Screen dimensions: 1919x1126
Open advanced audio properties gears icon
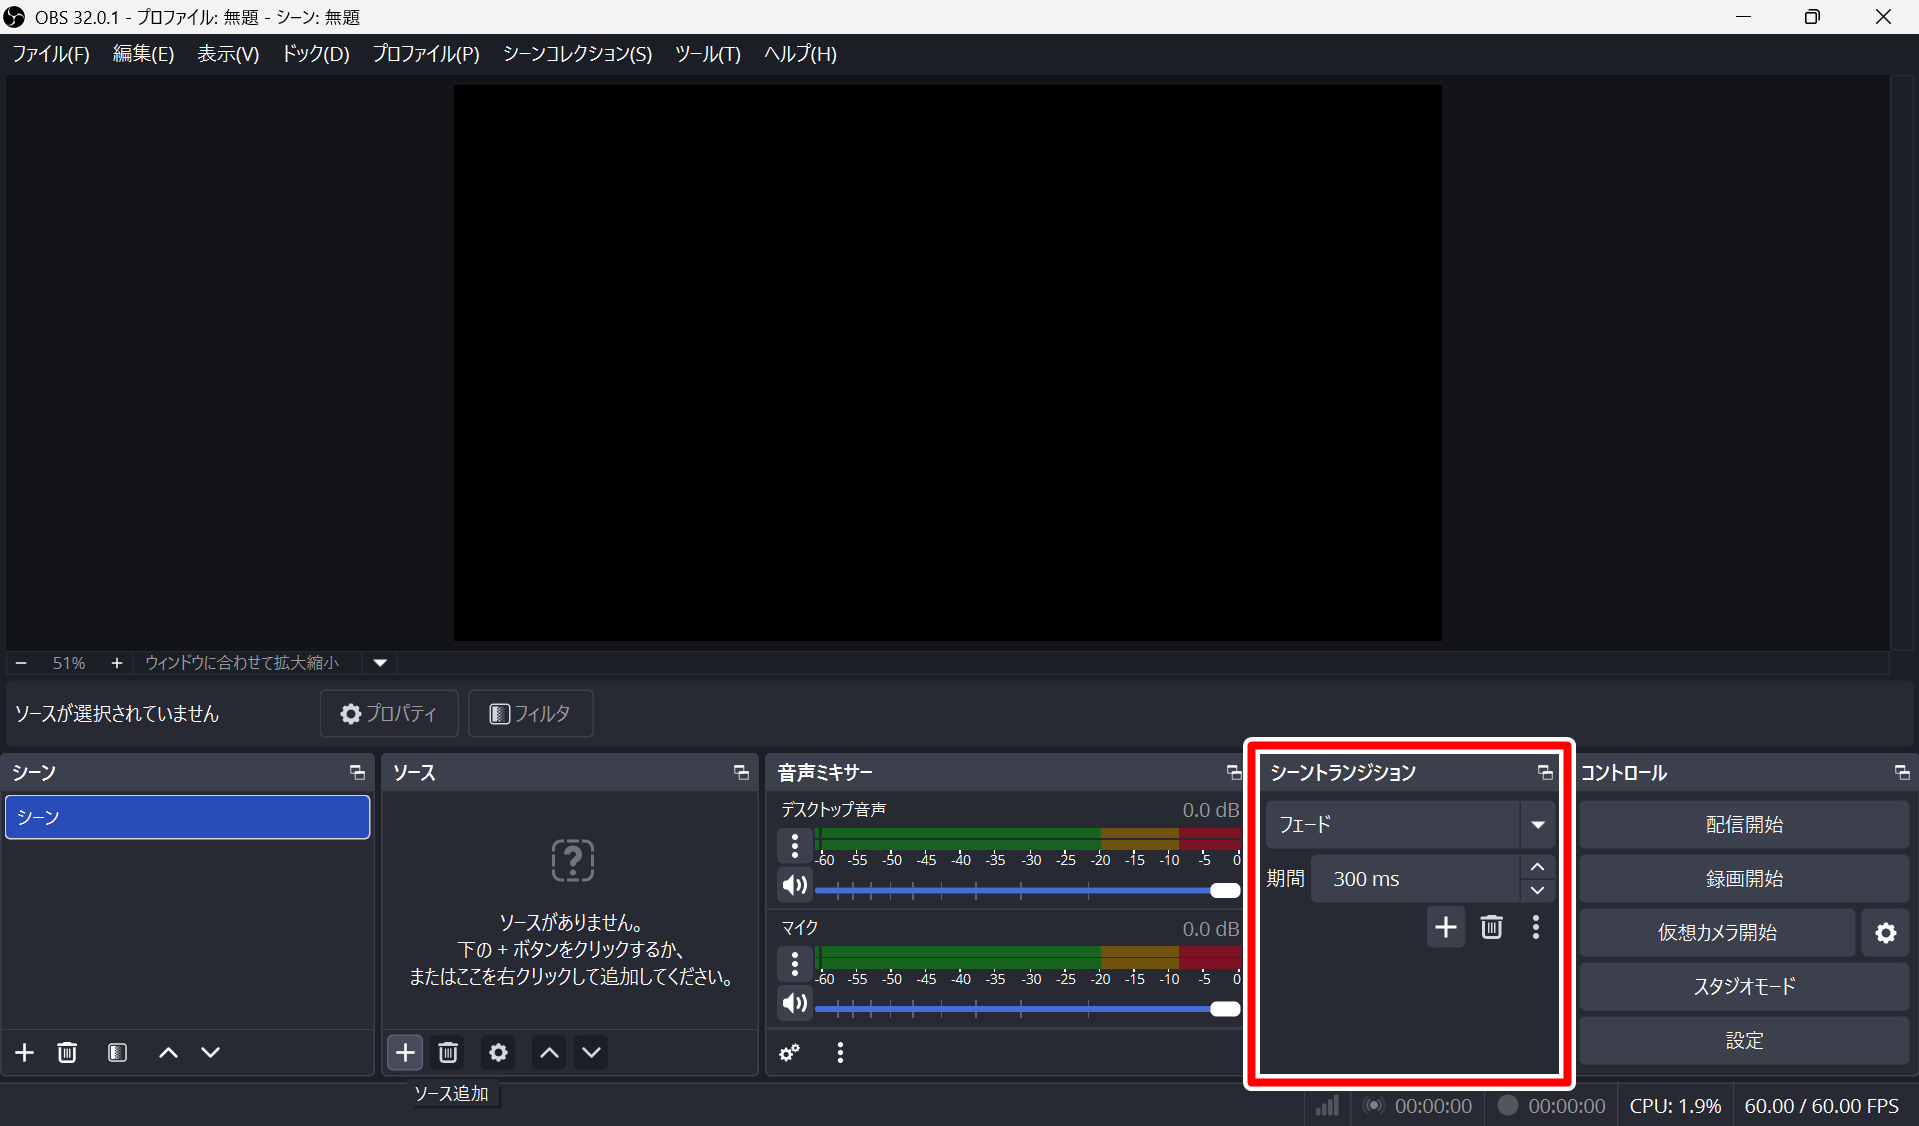pyautogui.click(x=790, y=1052)
